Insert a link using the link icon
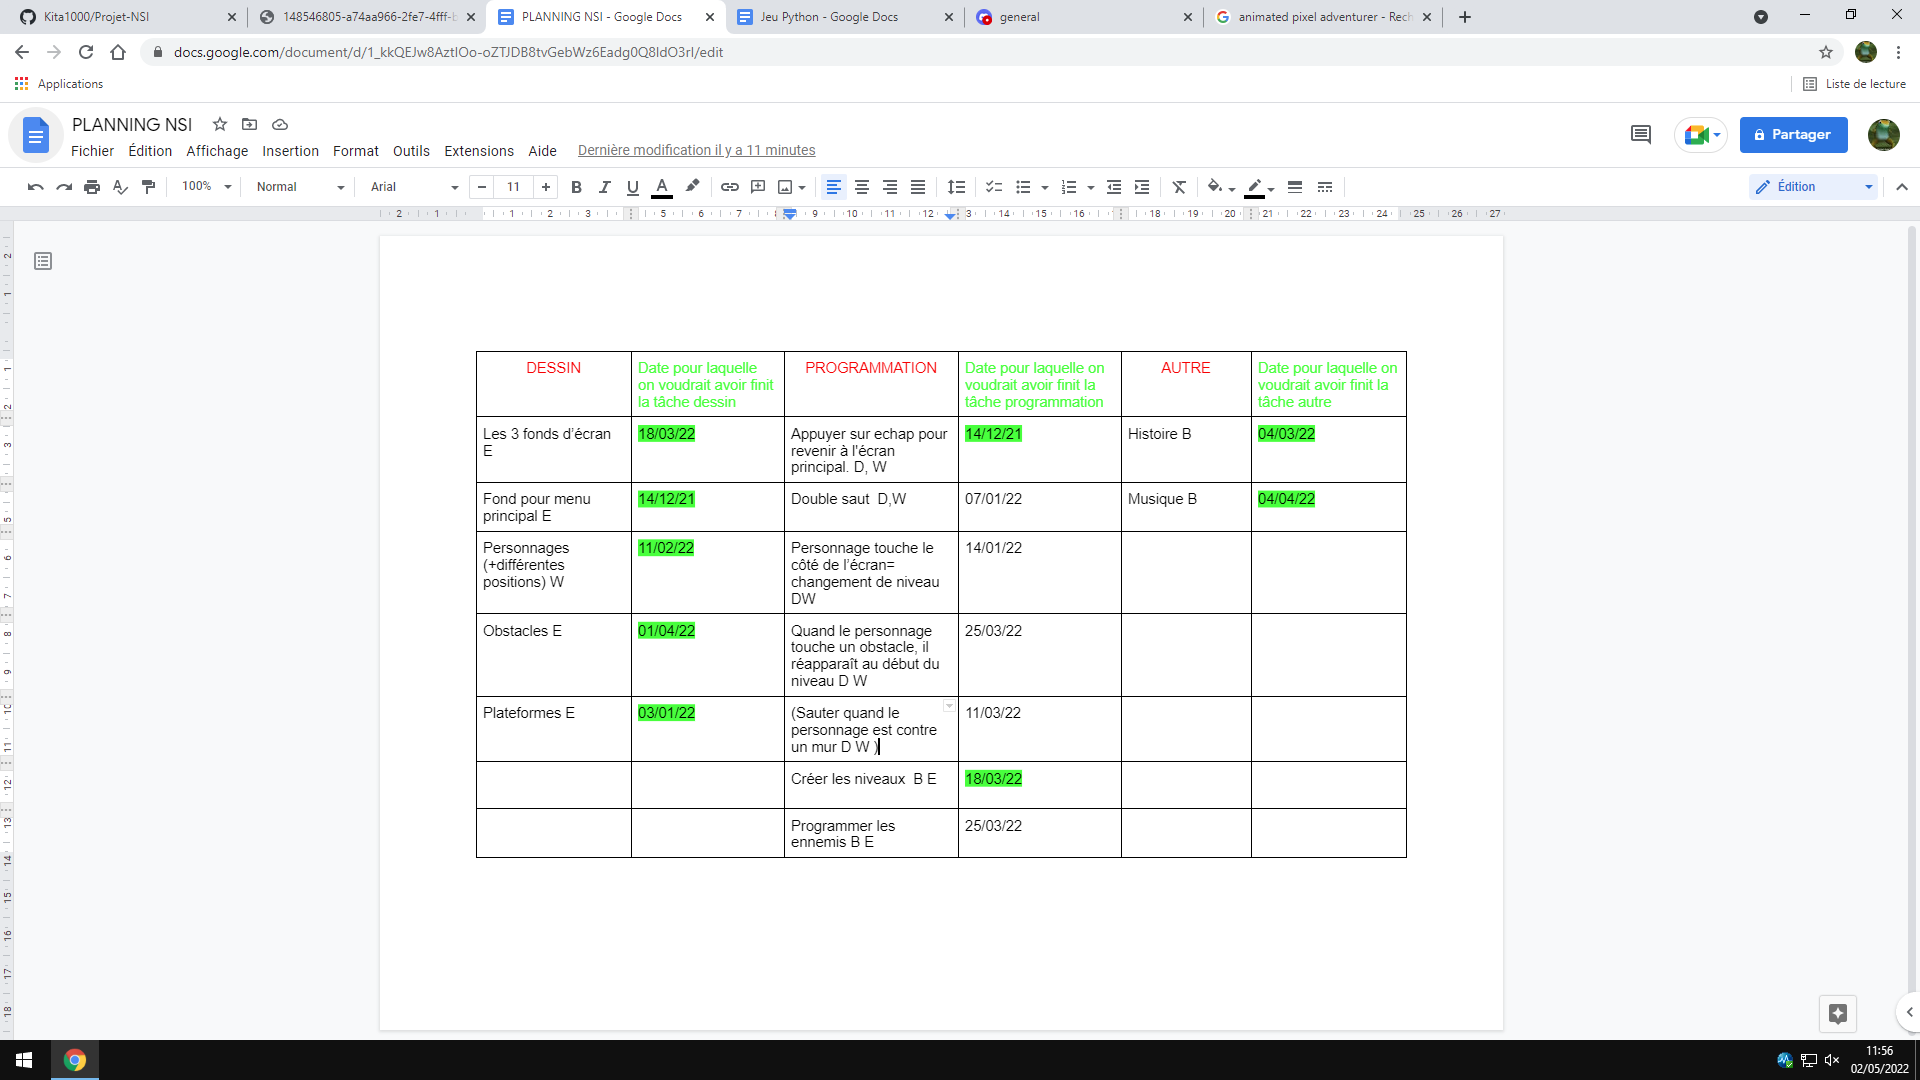 point(729,187)
